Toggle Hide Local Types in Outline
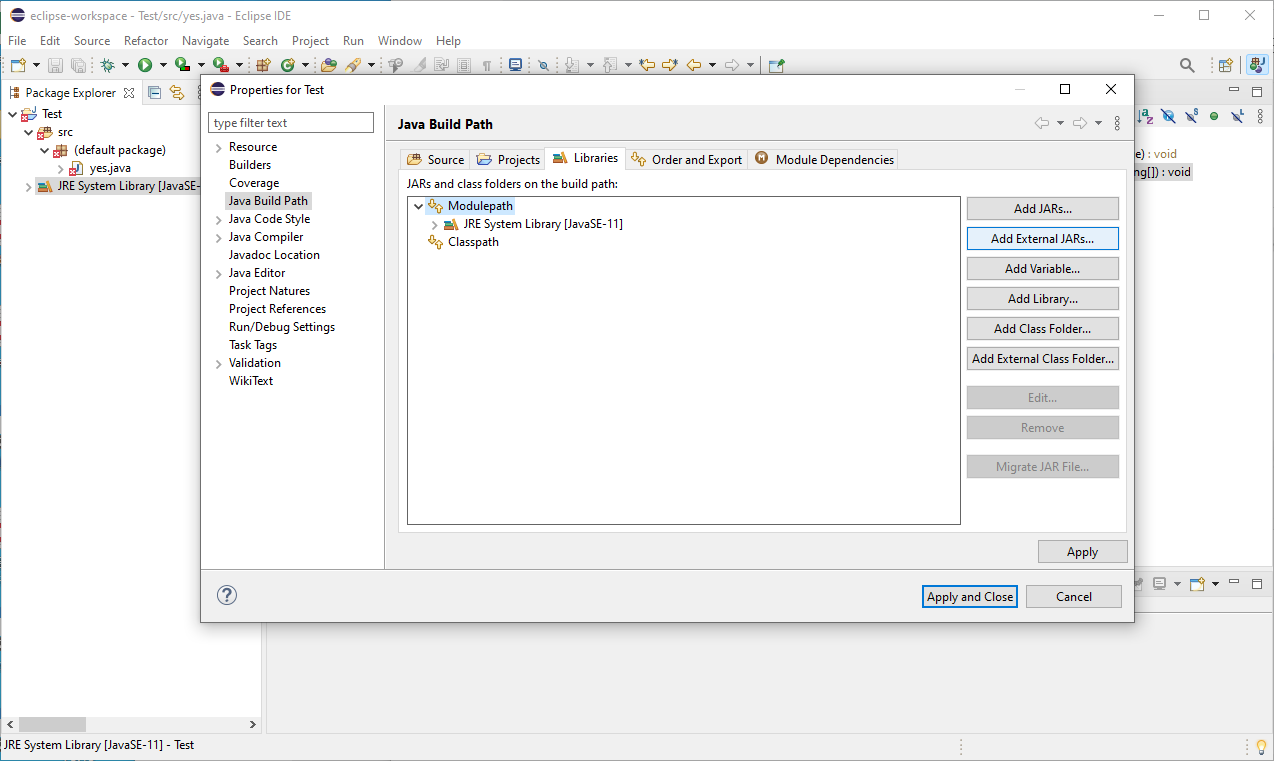This screenshot has height=761, width=1274. [1237, 116]
